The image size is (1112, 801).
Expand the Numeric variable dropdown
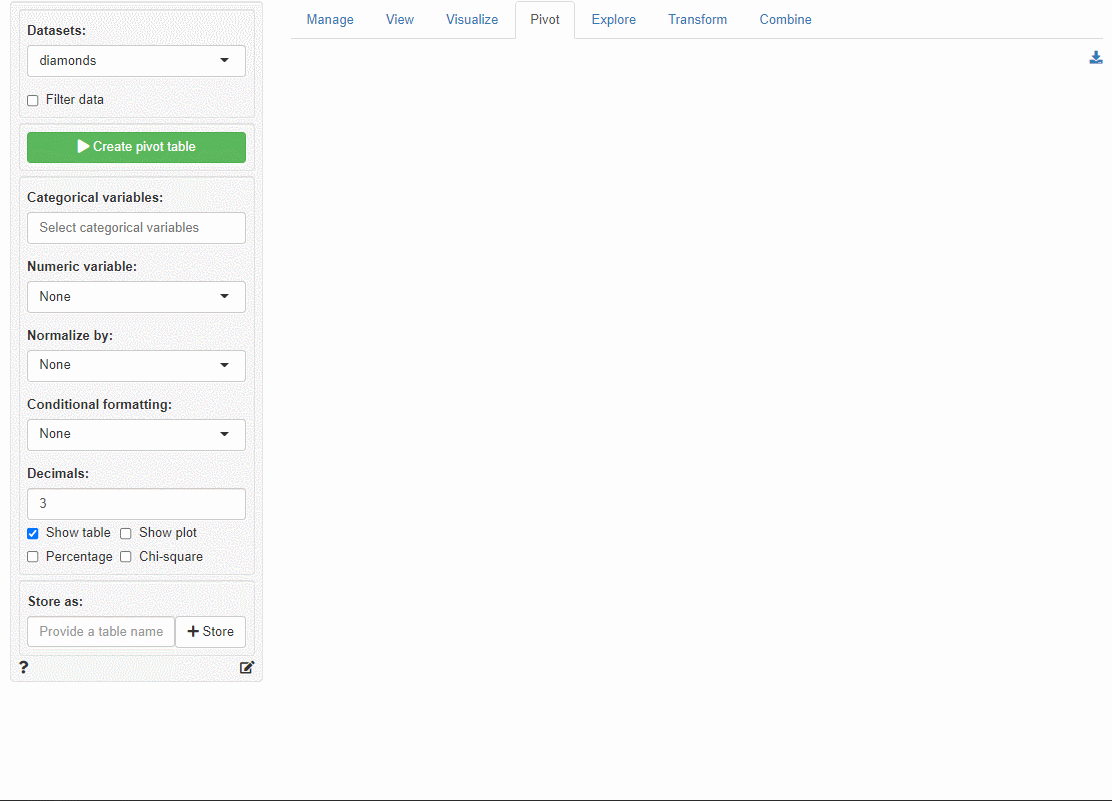(136, 297)
